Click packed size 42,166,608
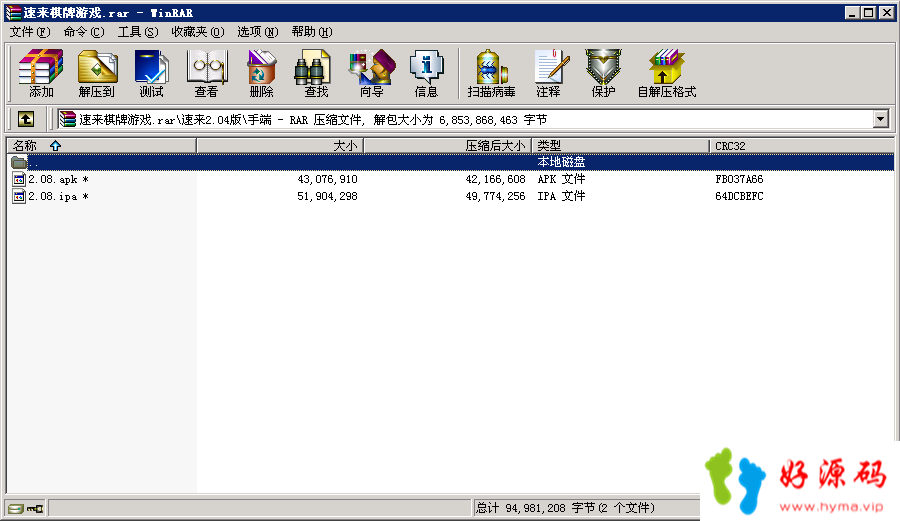The image size is (900, 521). [495, 180]
